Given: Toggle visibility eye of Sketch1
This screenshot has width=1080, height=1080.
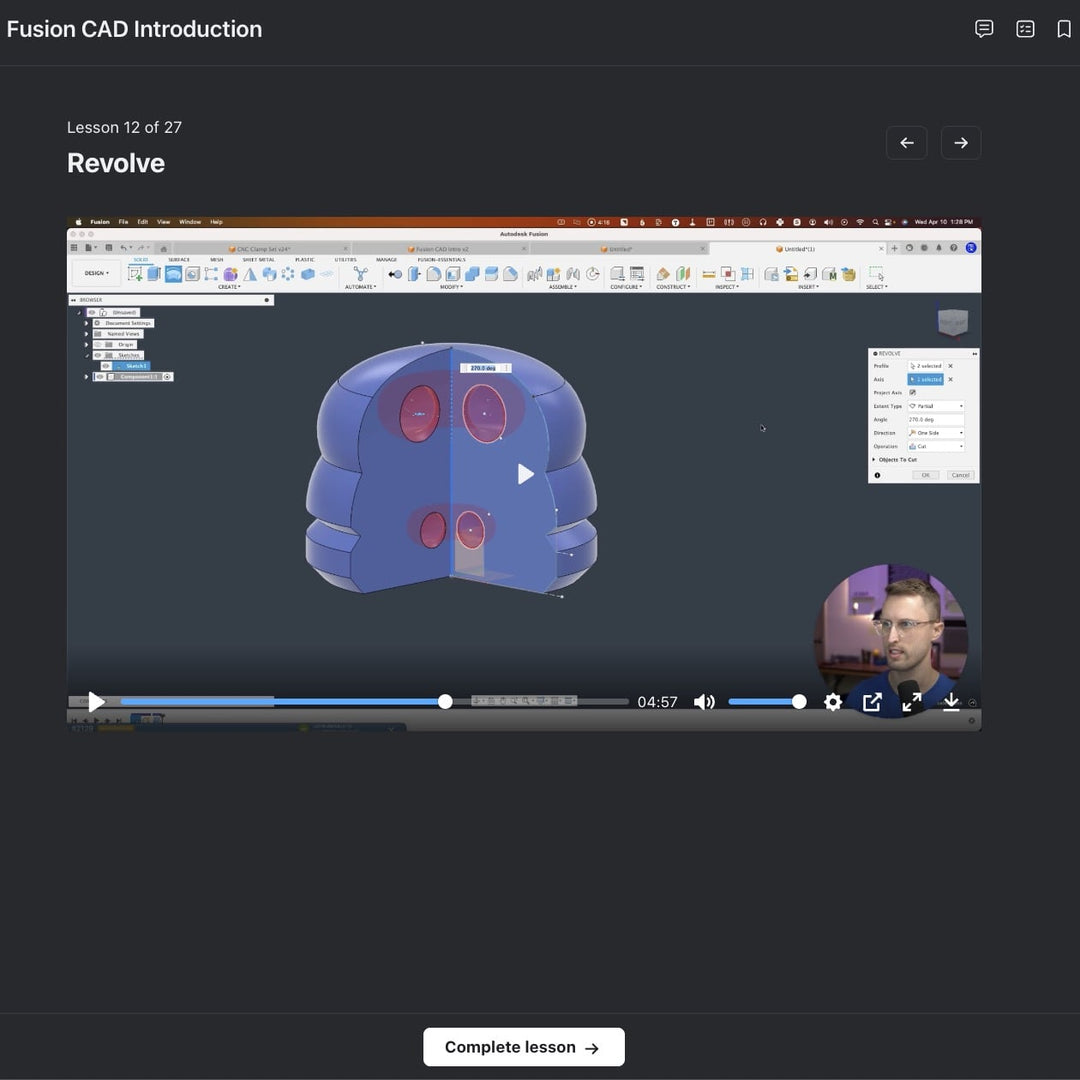Looking at the screenshot, I should click(106, 366).
